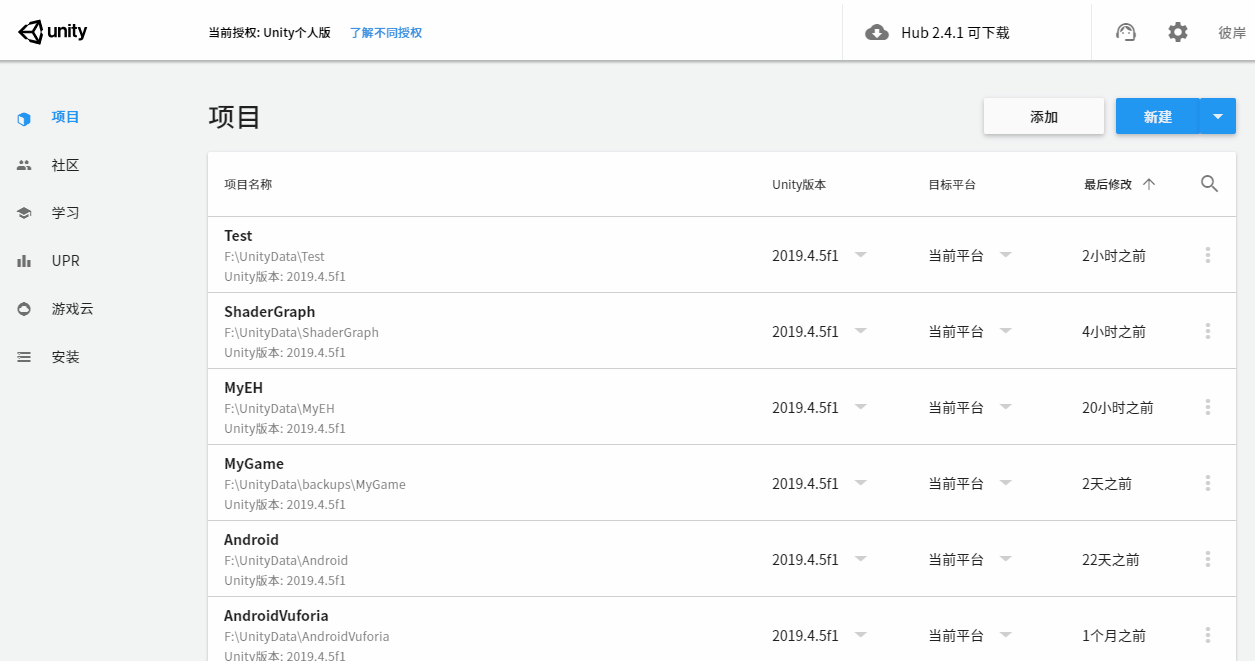Select the UPR sidebar item
Viewport: 1255px width, 661px height.
65,261
